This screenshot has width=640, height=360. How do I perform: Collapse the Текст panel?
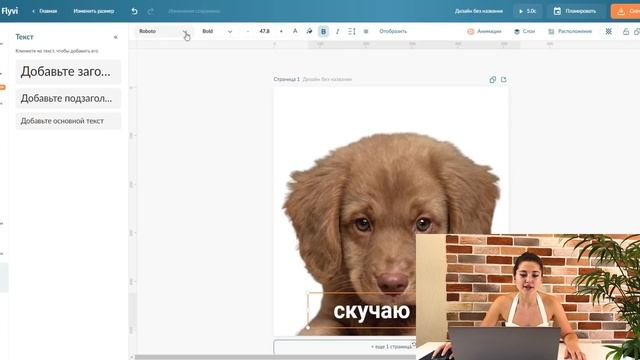[x=116, y=37]
